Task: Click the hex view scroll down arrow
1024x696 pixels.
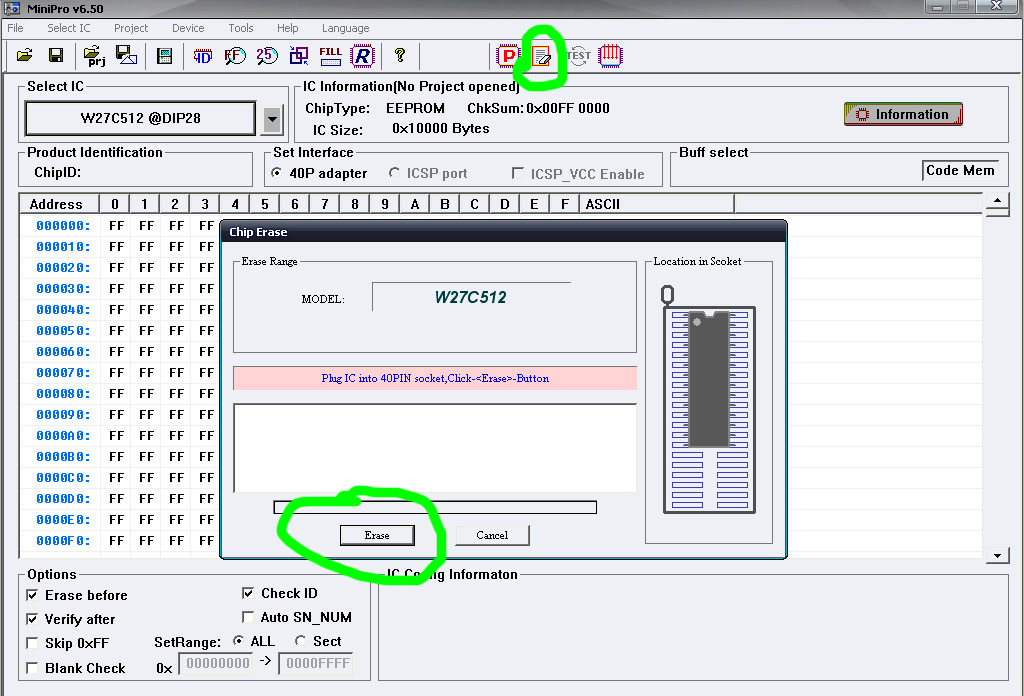Action: (997, 556)
